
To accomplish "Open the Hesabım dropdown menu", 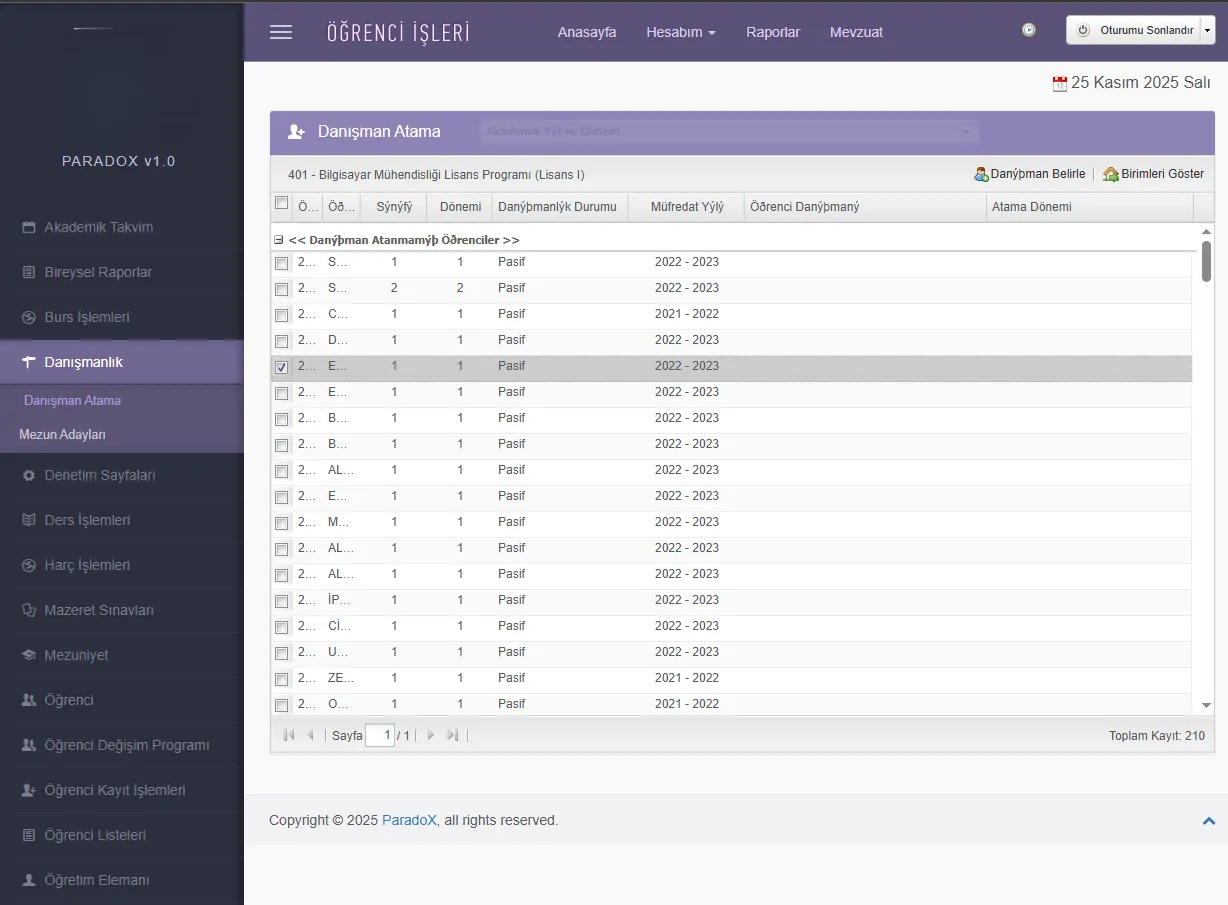I will point(680,32).
